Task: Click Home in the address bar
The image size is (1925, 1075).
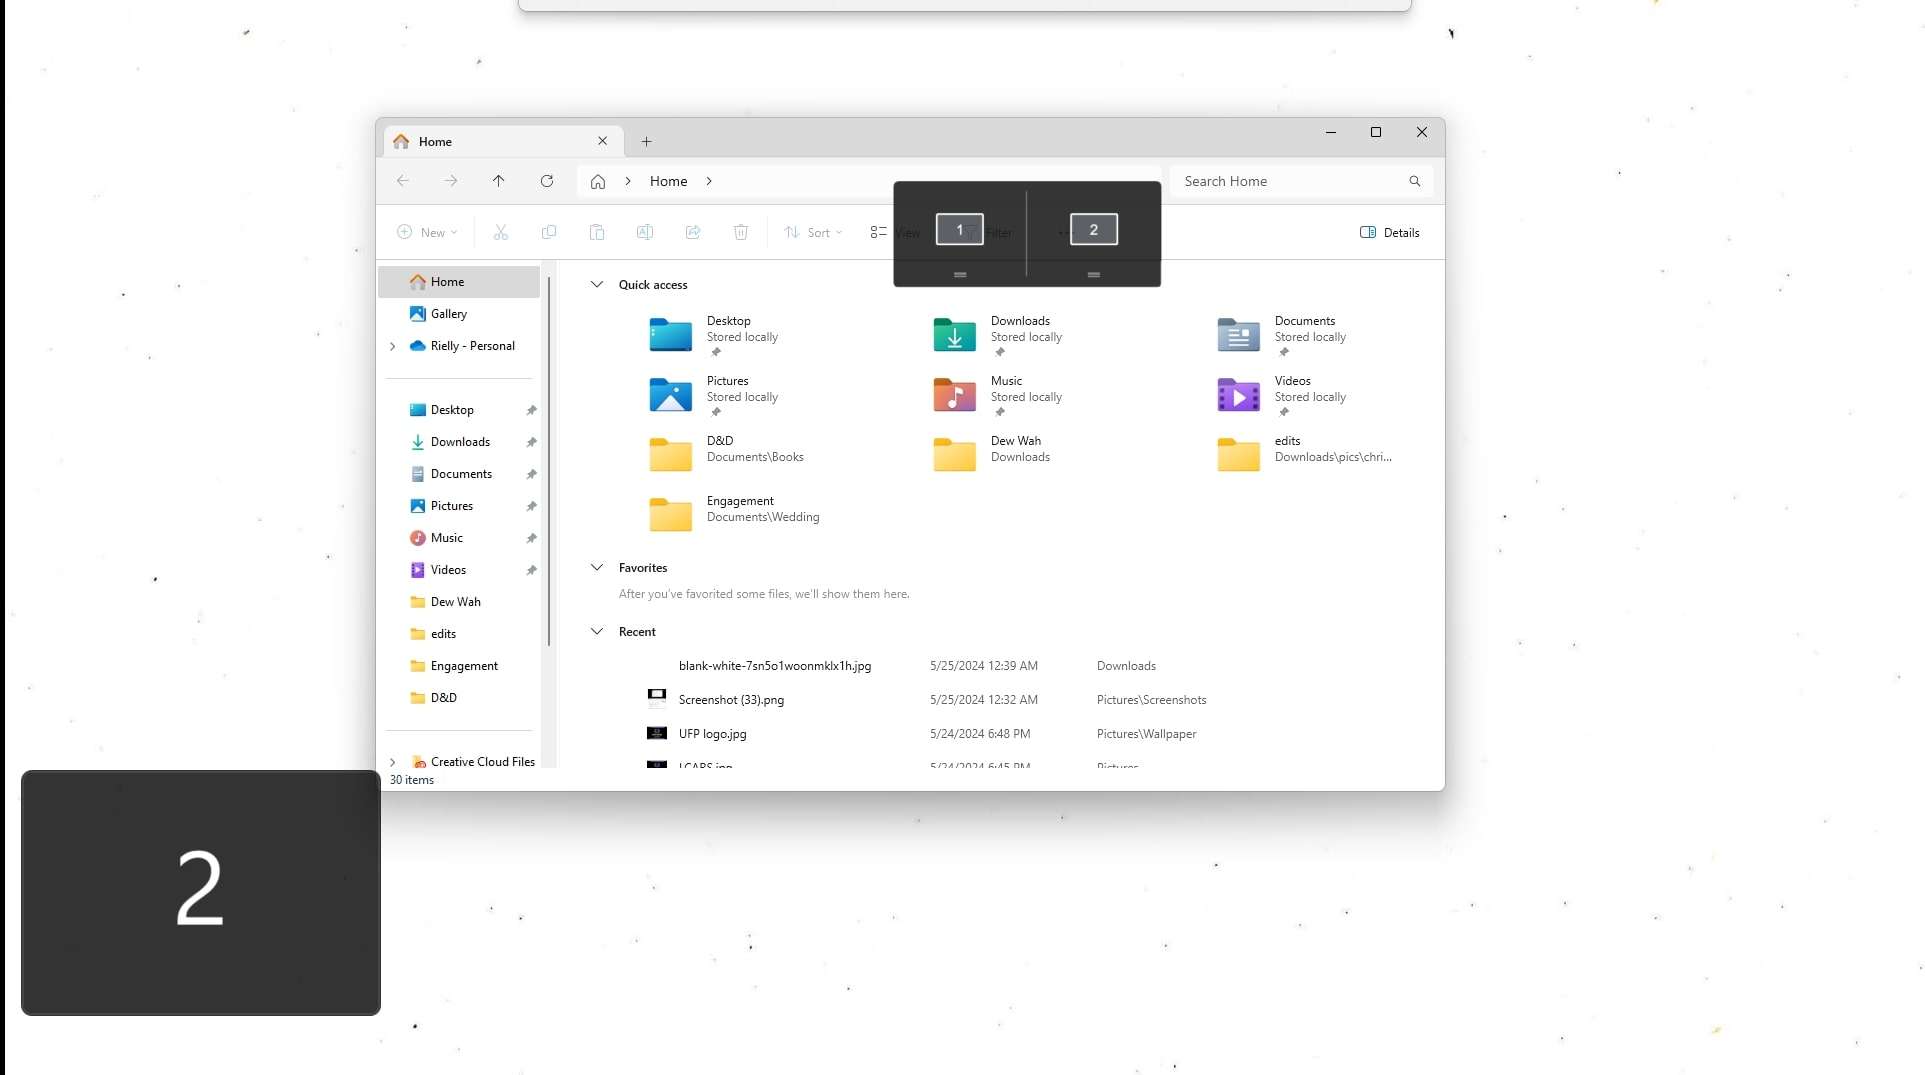Action: pyautogui.click(x=668, y=181)
